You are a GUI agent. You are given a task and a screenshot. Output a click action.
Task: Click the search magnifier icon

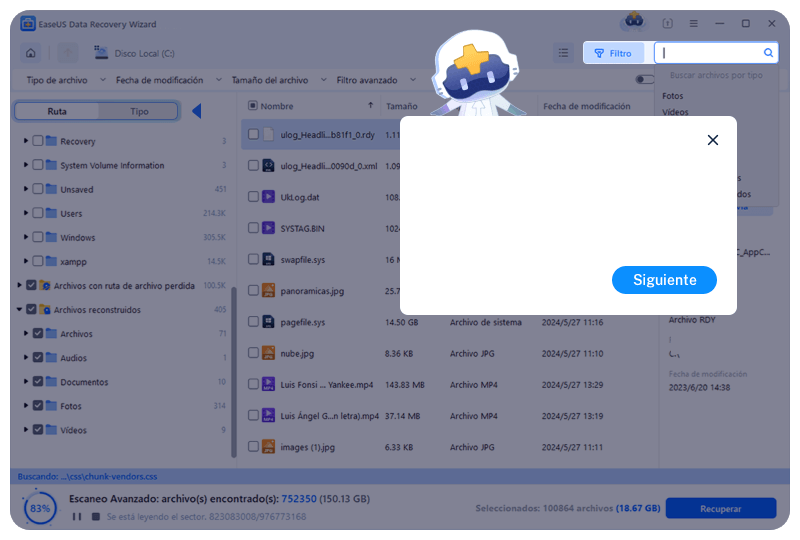click(x=768, y=53)
